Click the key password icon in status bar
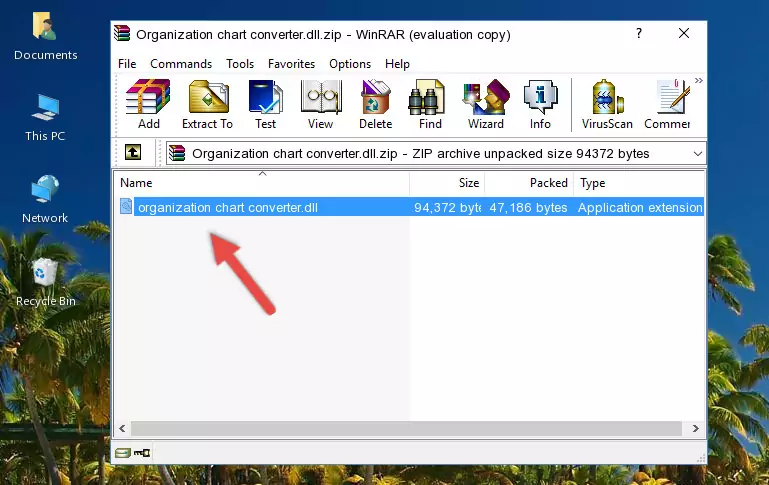Screen dimensions: 769x485 (x=142, y=453)
